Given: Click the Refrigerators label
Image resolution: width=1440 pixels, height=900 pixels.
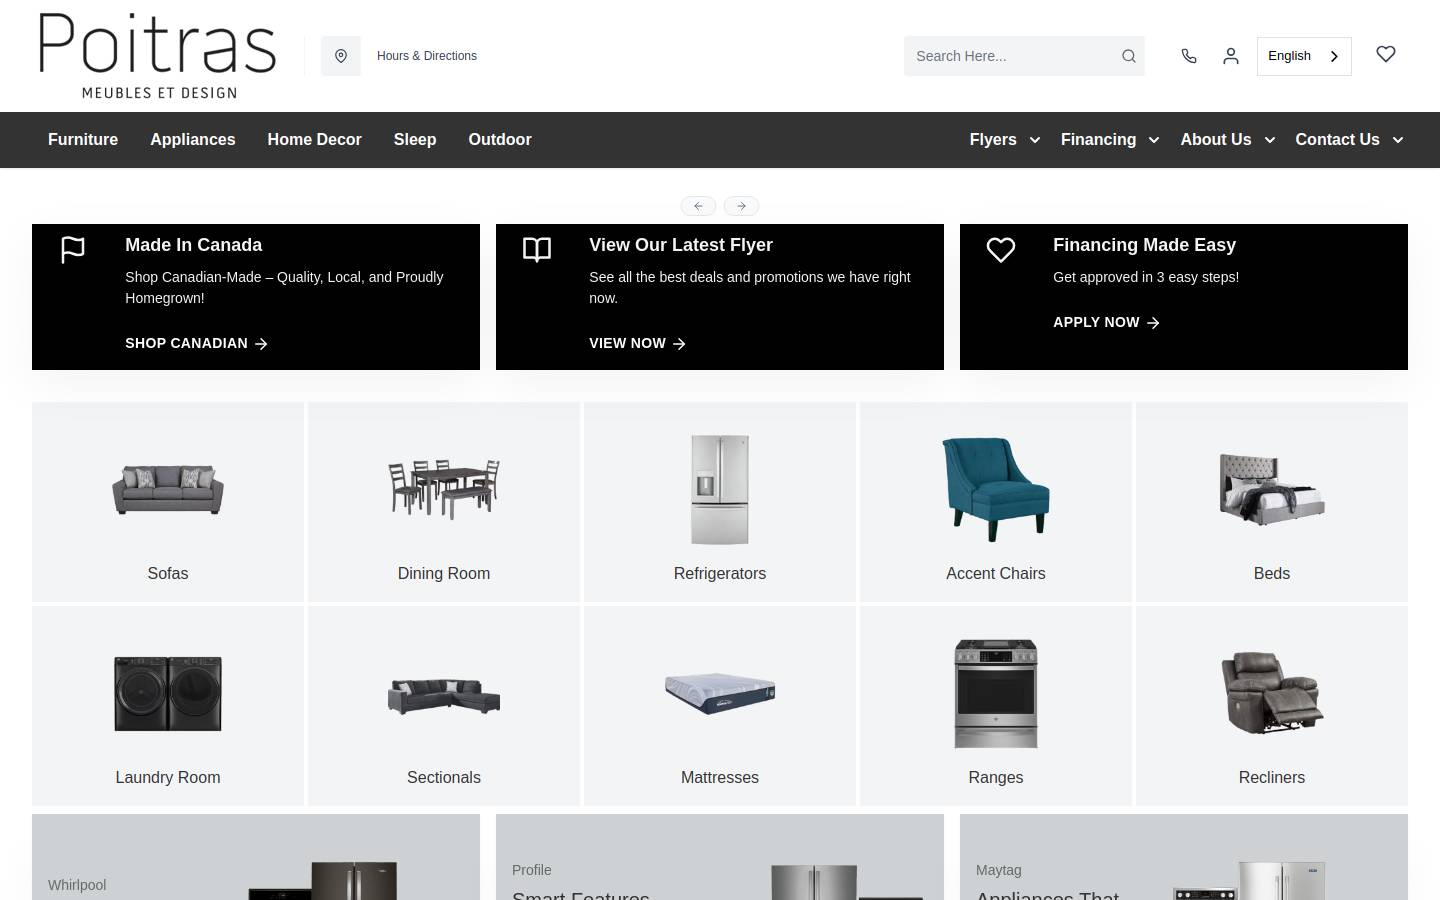Looking at the screenshot, I should coord(720,574).
